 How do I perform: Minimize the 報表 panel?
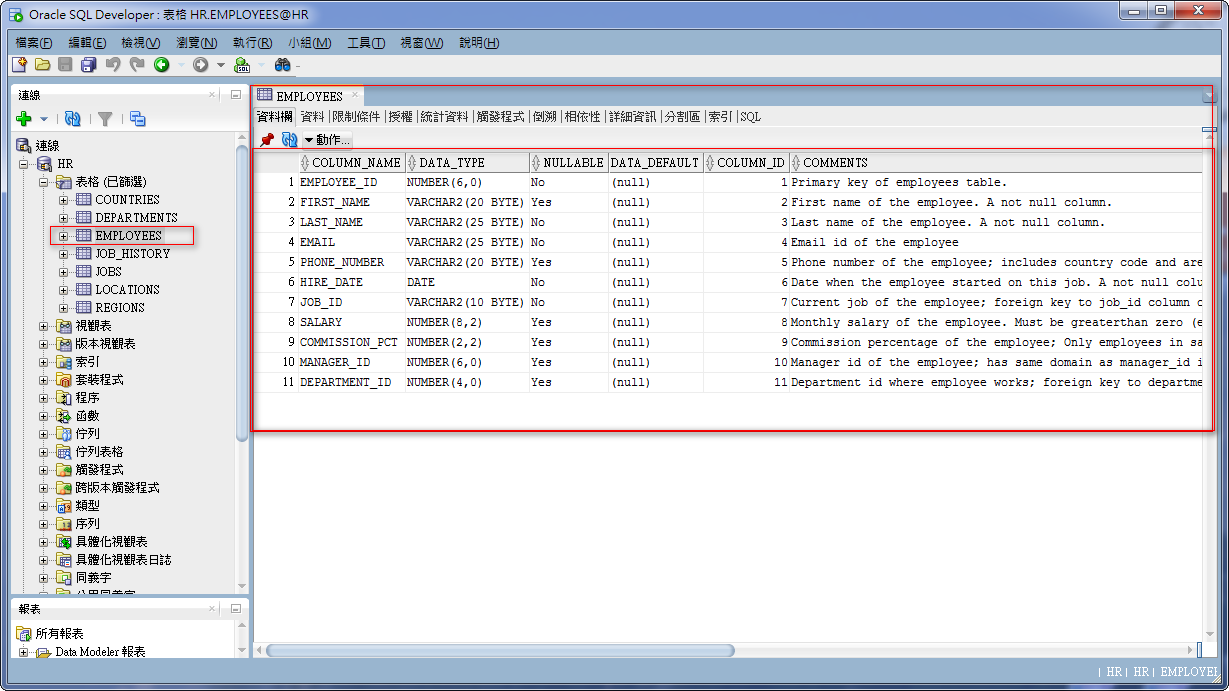tap(236, 608)
